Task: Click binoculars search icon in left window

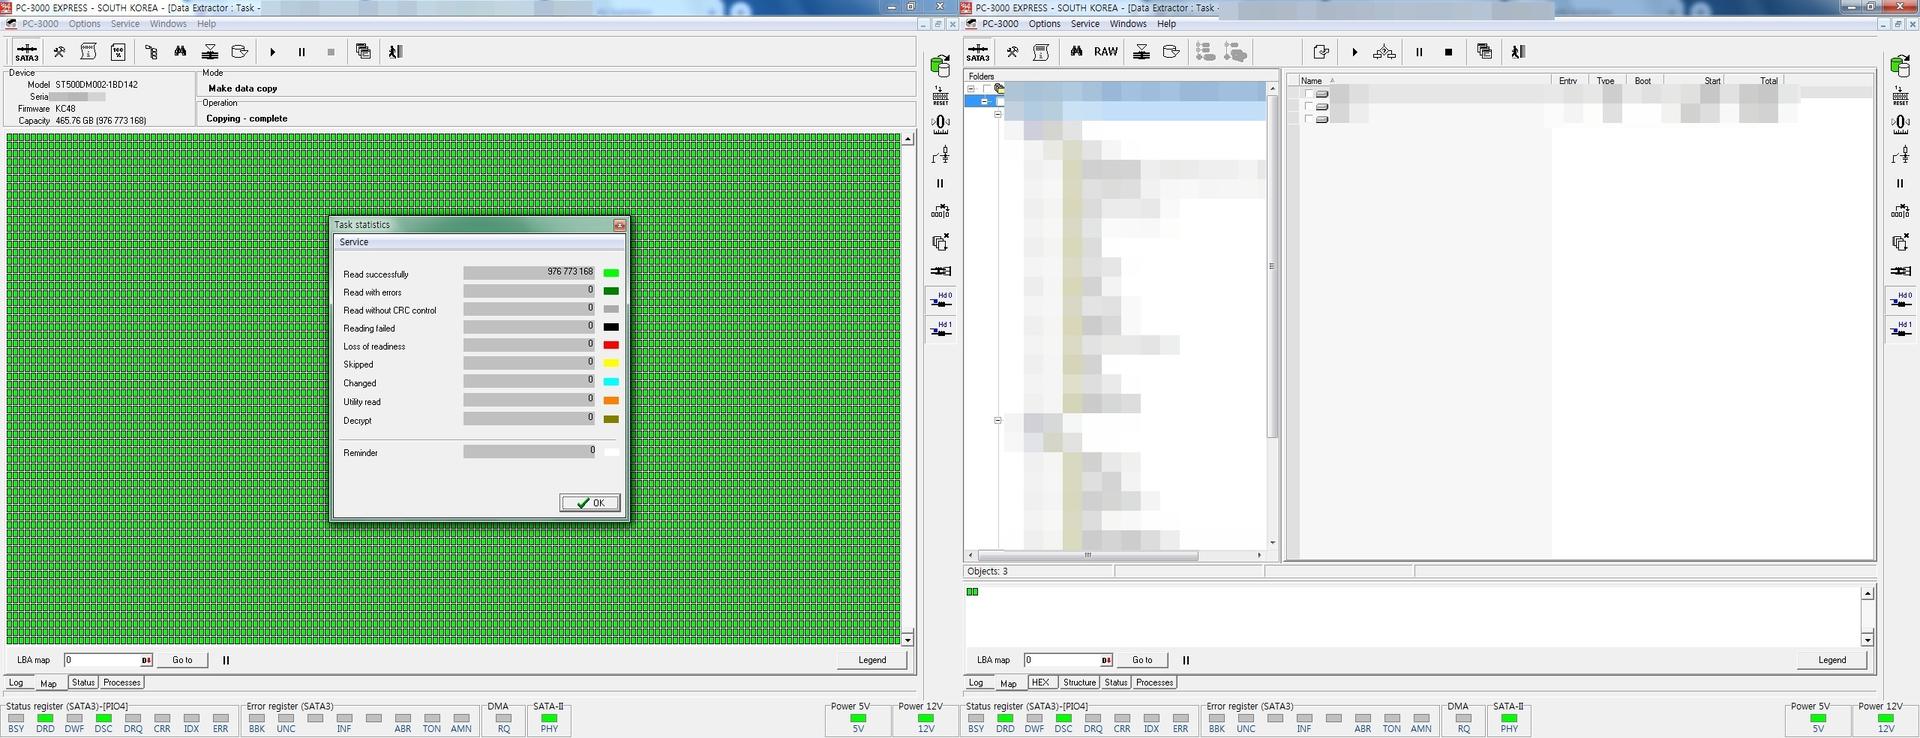Action: pyautogui.click(x=180, y=52)
